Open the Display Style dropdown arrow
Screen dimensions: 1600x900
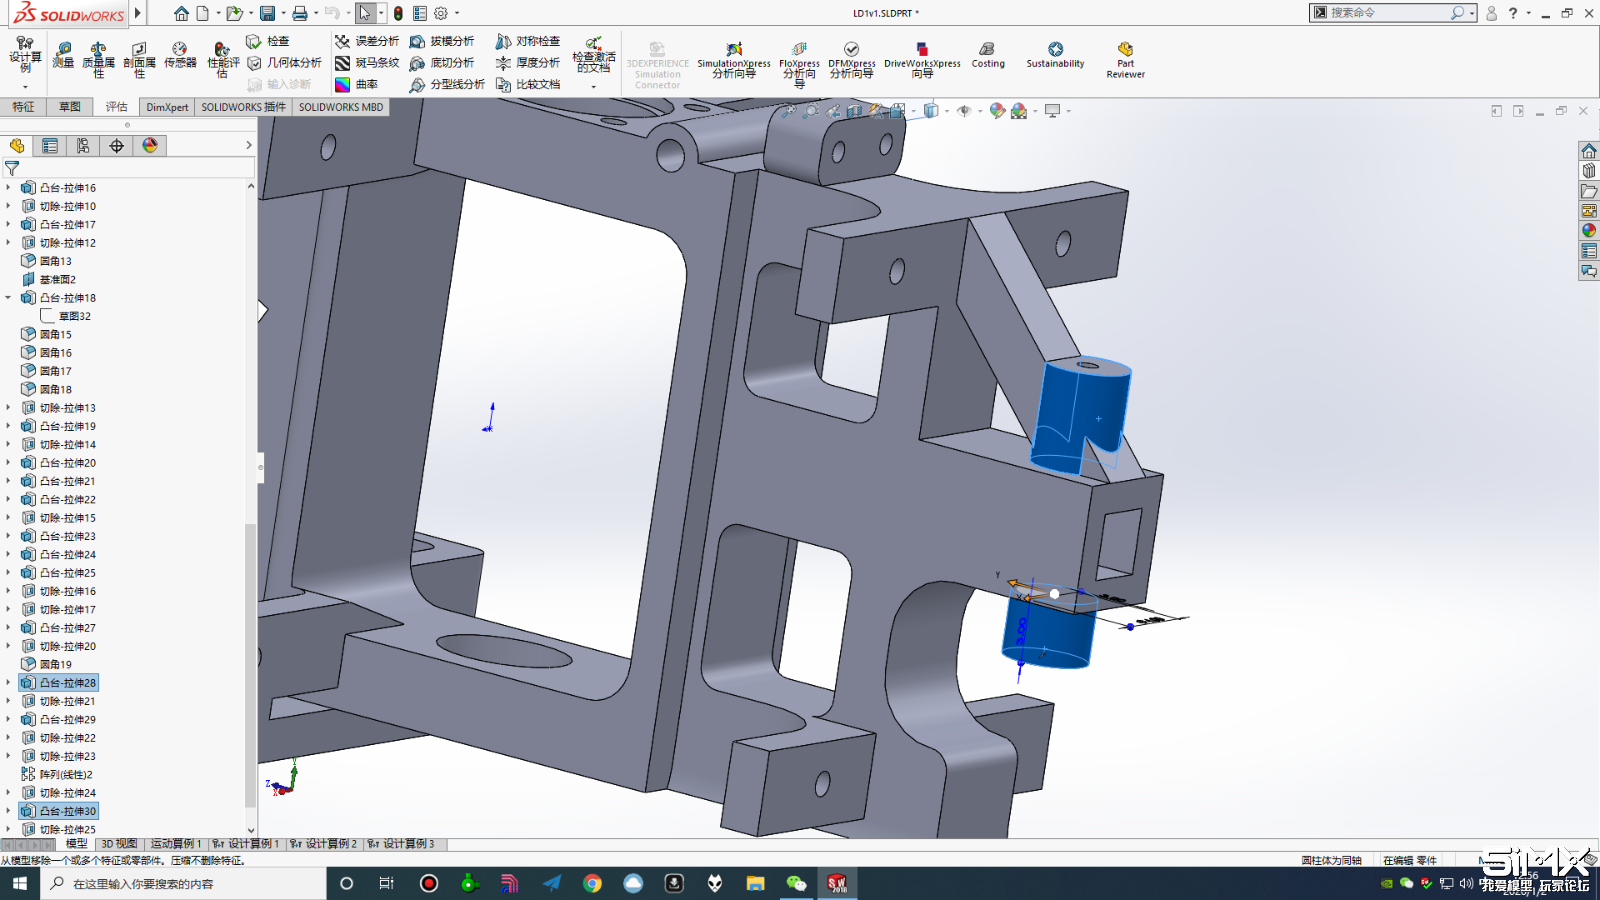coord(945,111)
